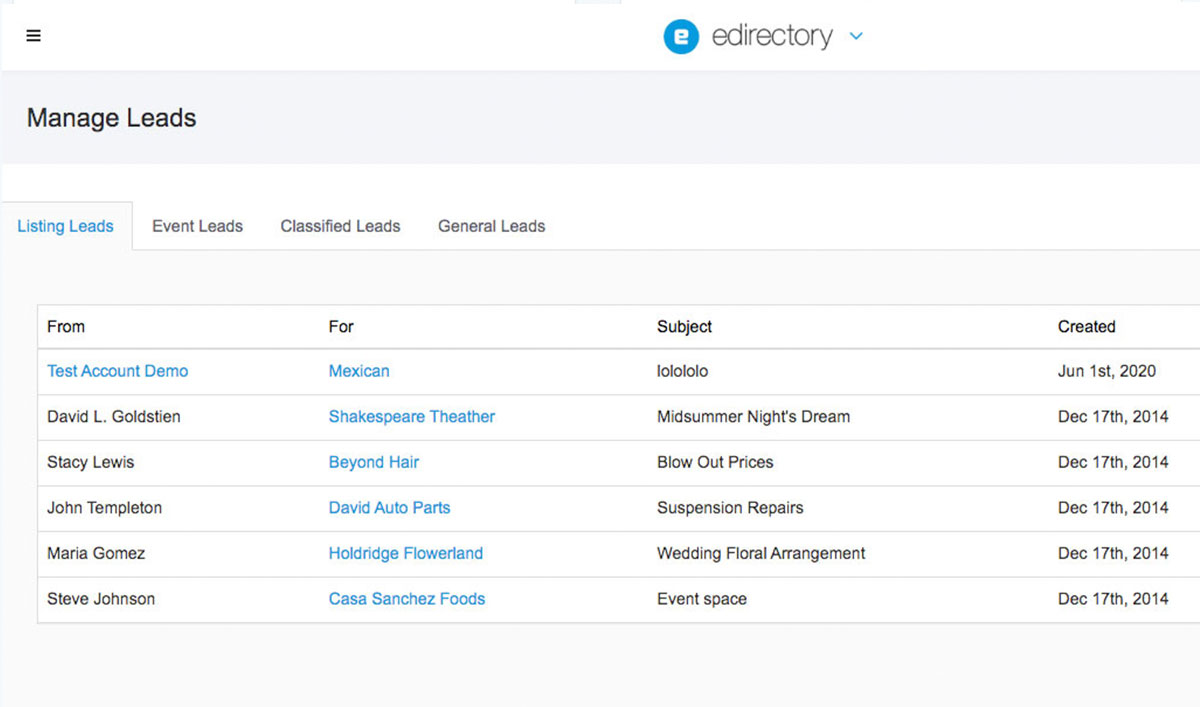Click the Beyond Hair listing link
The width and height of the screenshot is (1200, 707).
pos(373,462)
